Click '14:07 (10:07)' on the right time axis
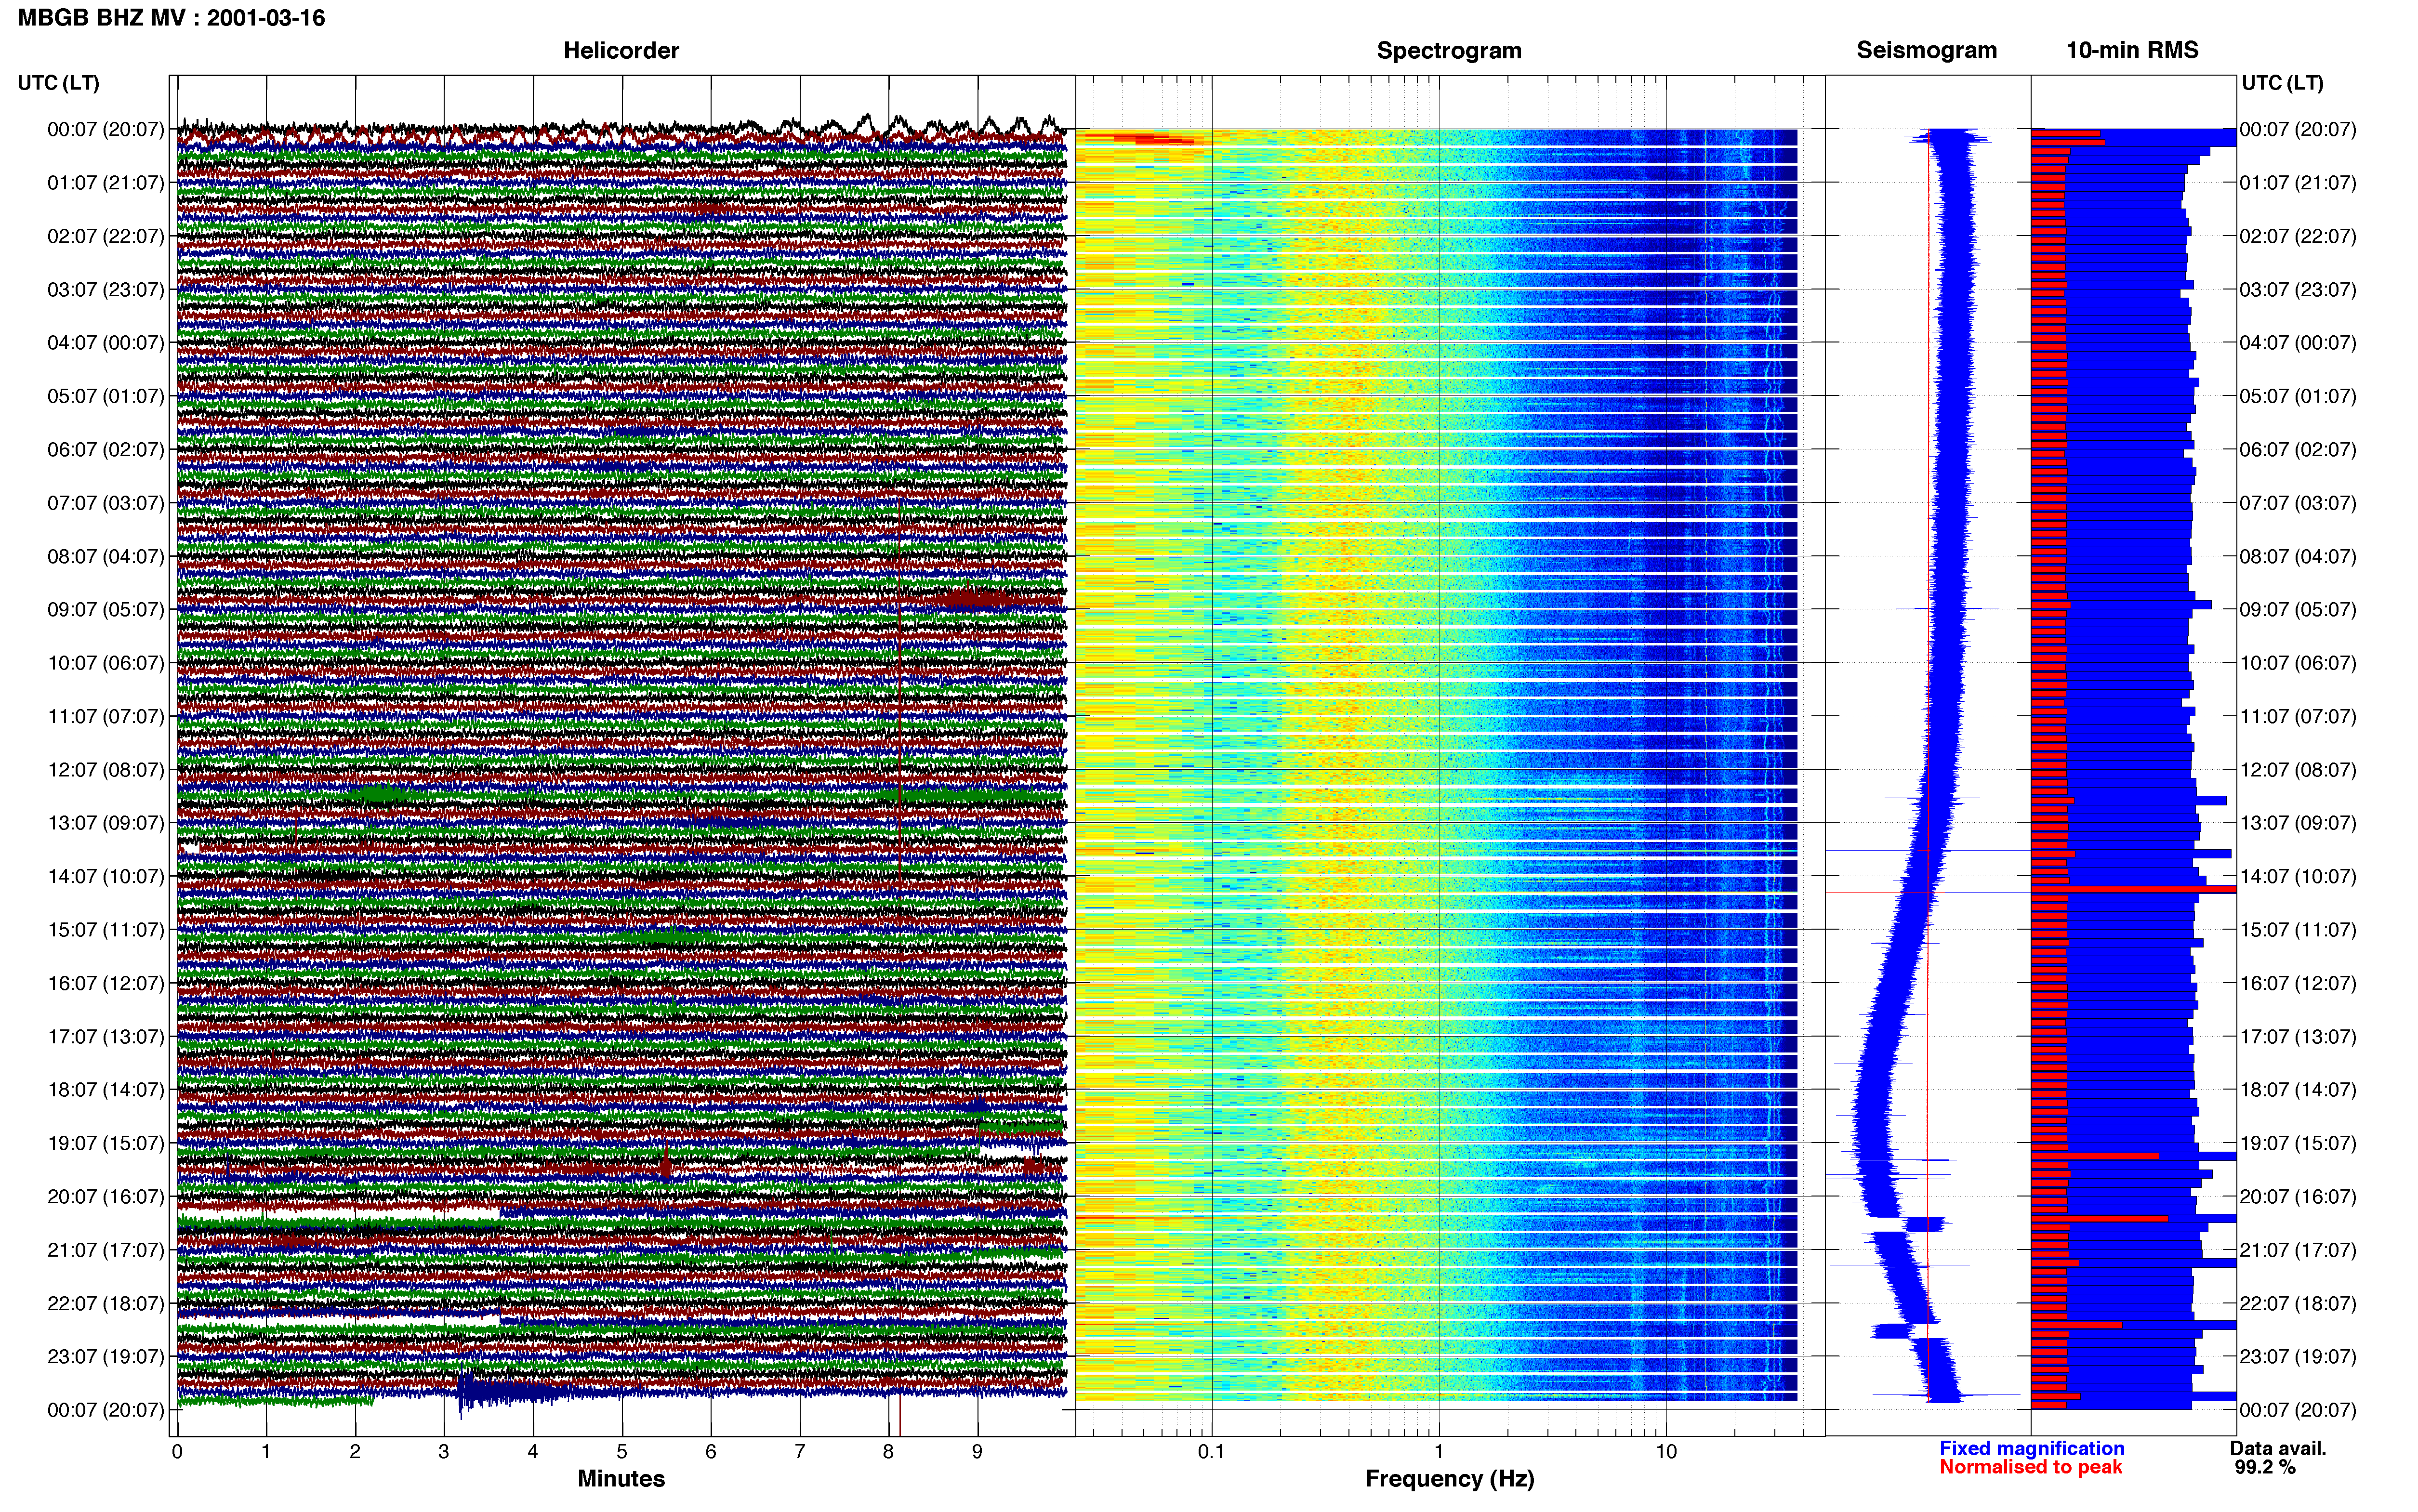Viewport: 2418px width, 1512px height. tap(2298, 876)
